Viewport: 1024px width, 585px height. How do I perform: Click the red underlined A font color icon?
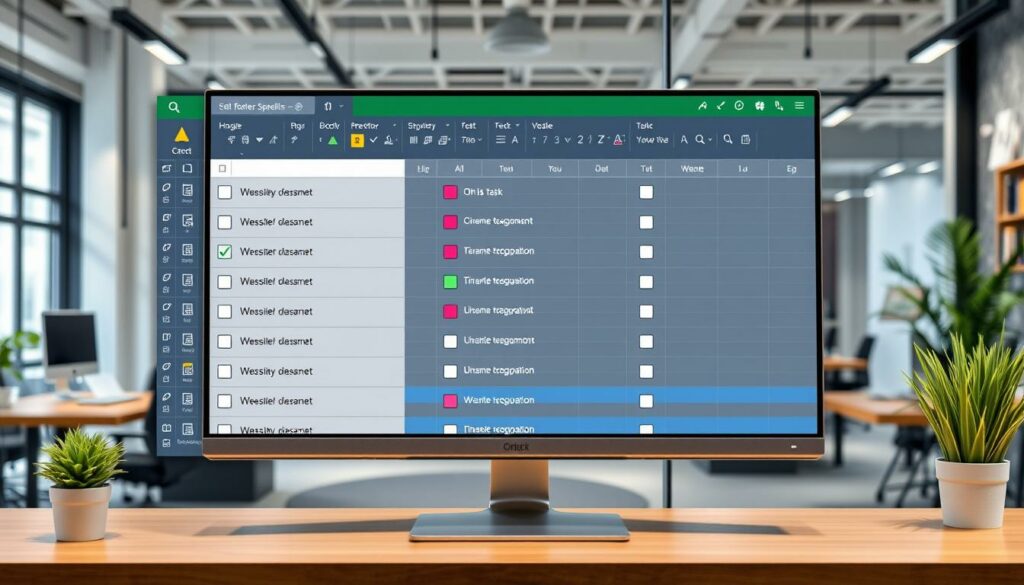tap(618, 140)
